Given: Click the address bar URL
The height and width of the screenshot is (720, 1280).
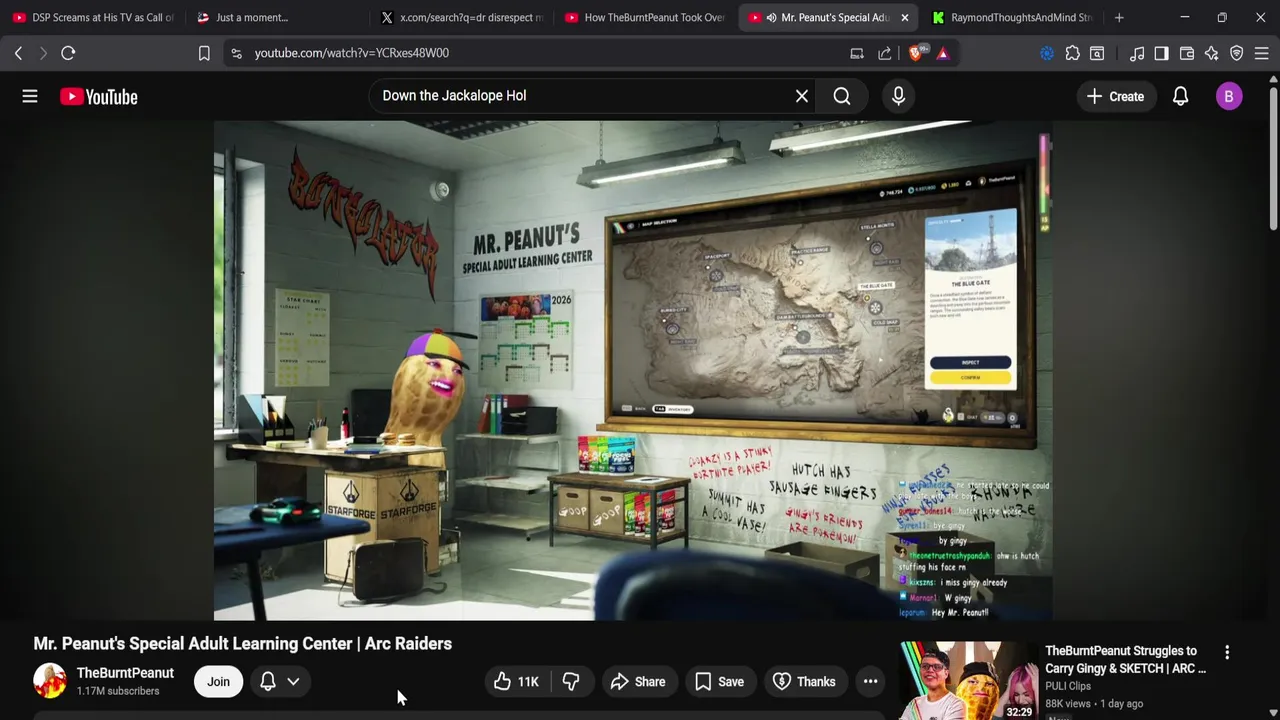Looking at the screenshot, I should pyautogui.click(x=352, y=53).
